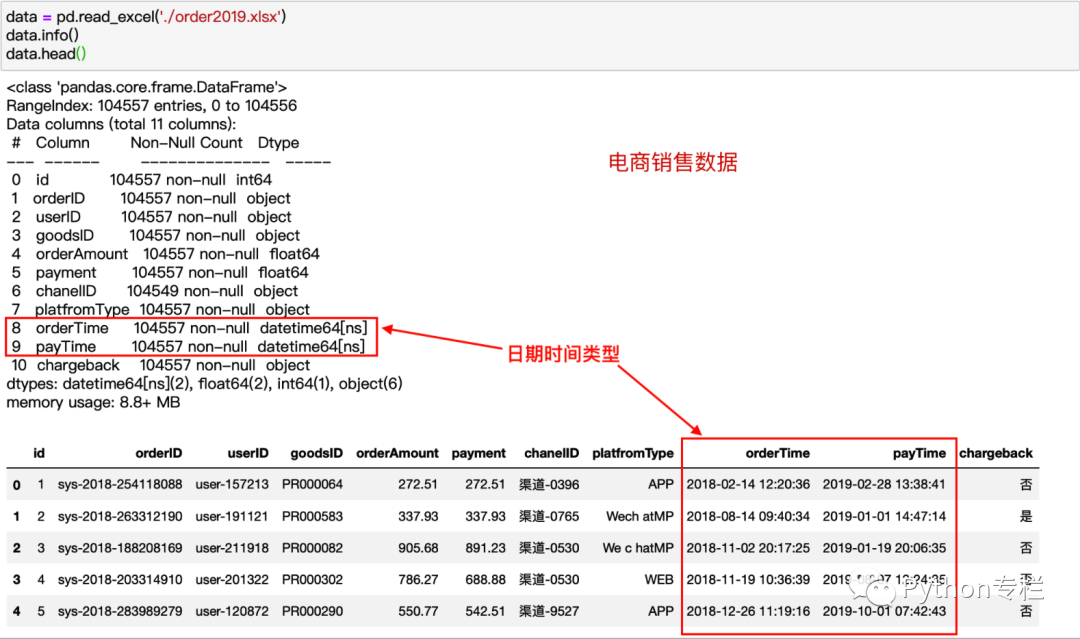Screen dimensions: 1080x639
Task: Click orderTime 2018-12-26 11:19:16
Action: click(748, 611)
